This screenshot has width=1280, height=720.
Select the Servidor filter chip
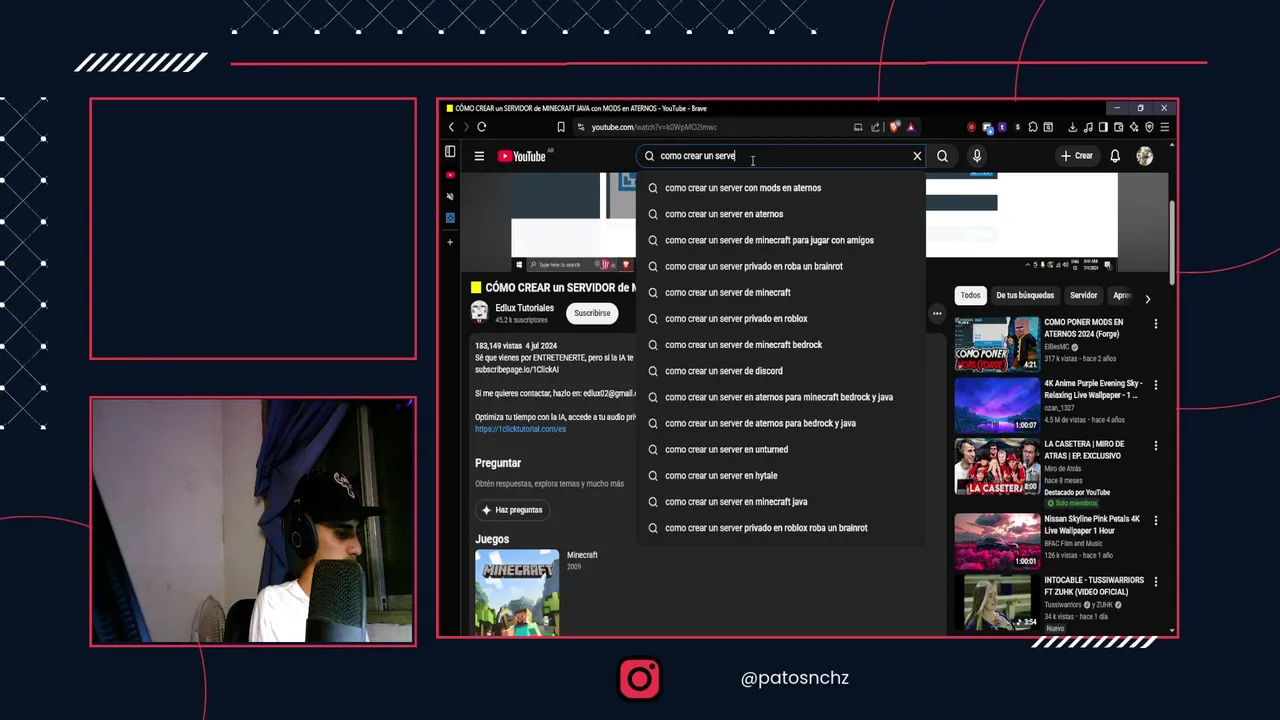[1084, 295]
